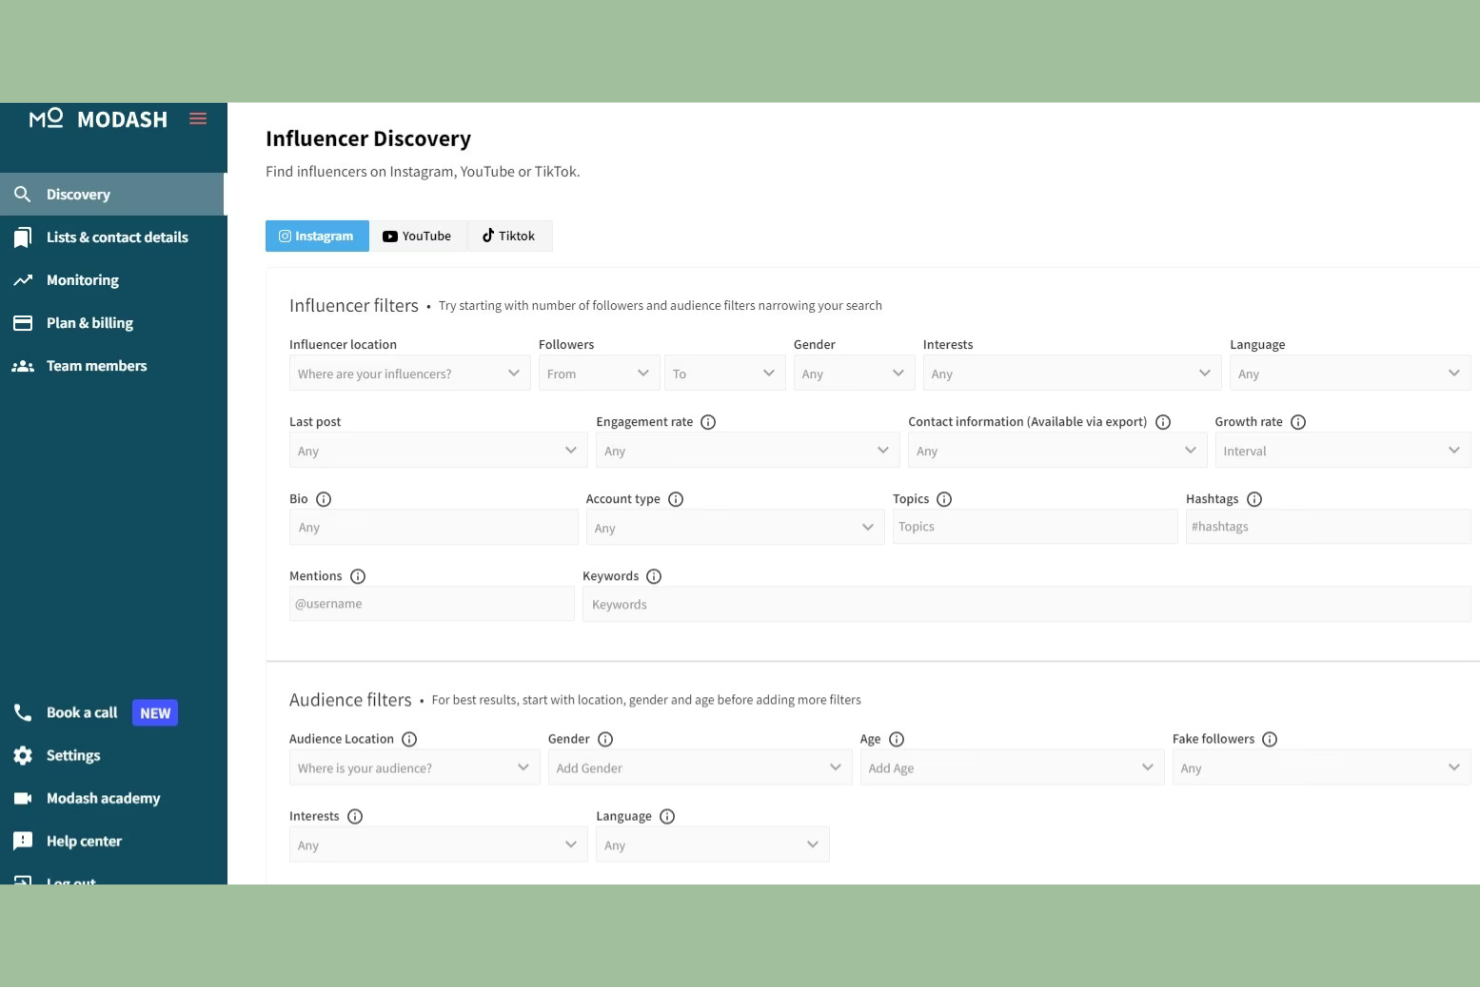Click the Monitoring chart icon
The image size is (1480, 987).
tap(23, 280)
